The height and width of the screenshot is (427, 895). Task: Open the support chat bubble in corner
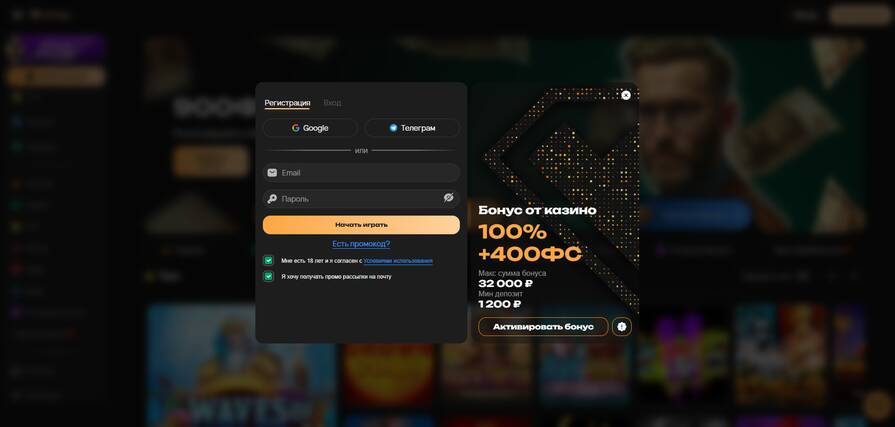tap(876, 405)
